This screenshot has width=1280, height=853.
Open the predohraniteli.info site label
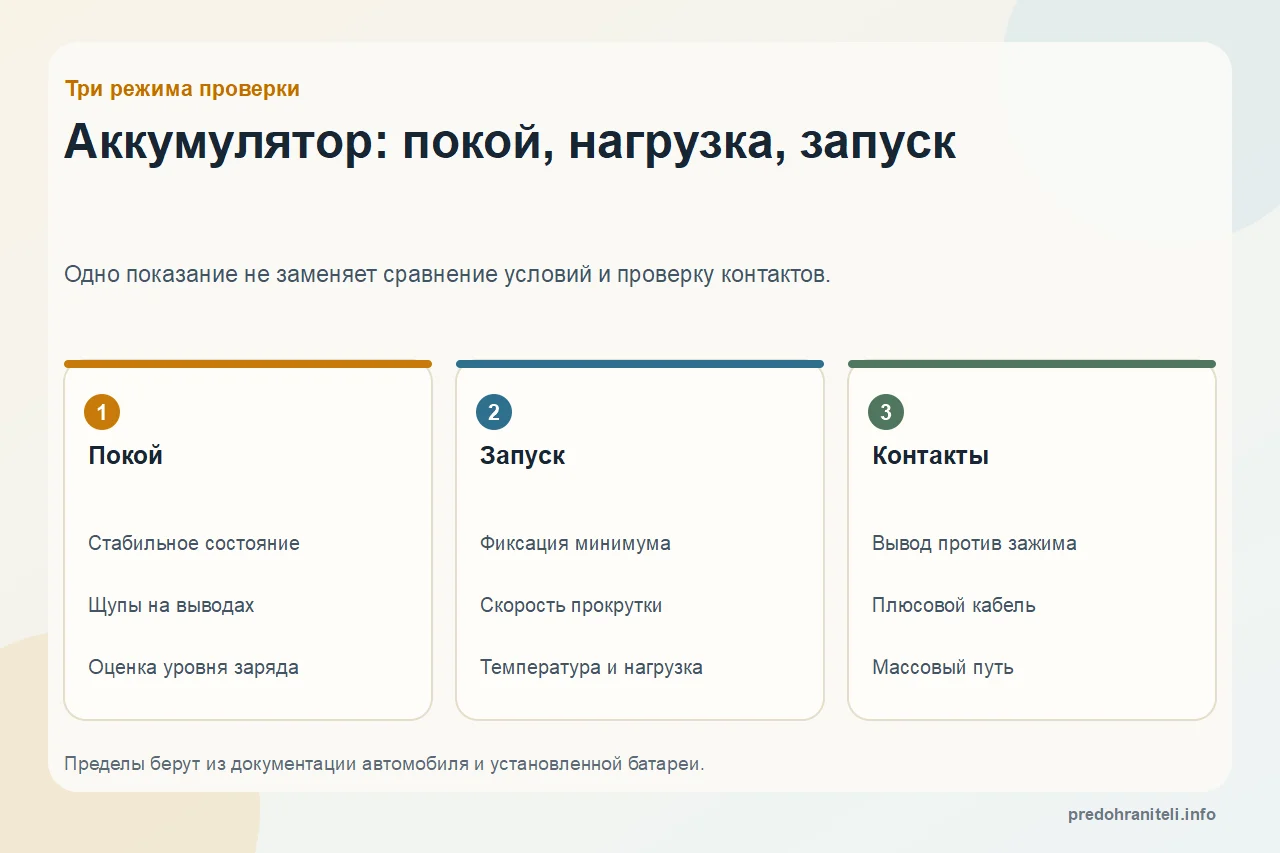pyautogui.click(x=1142, y=815)
